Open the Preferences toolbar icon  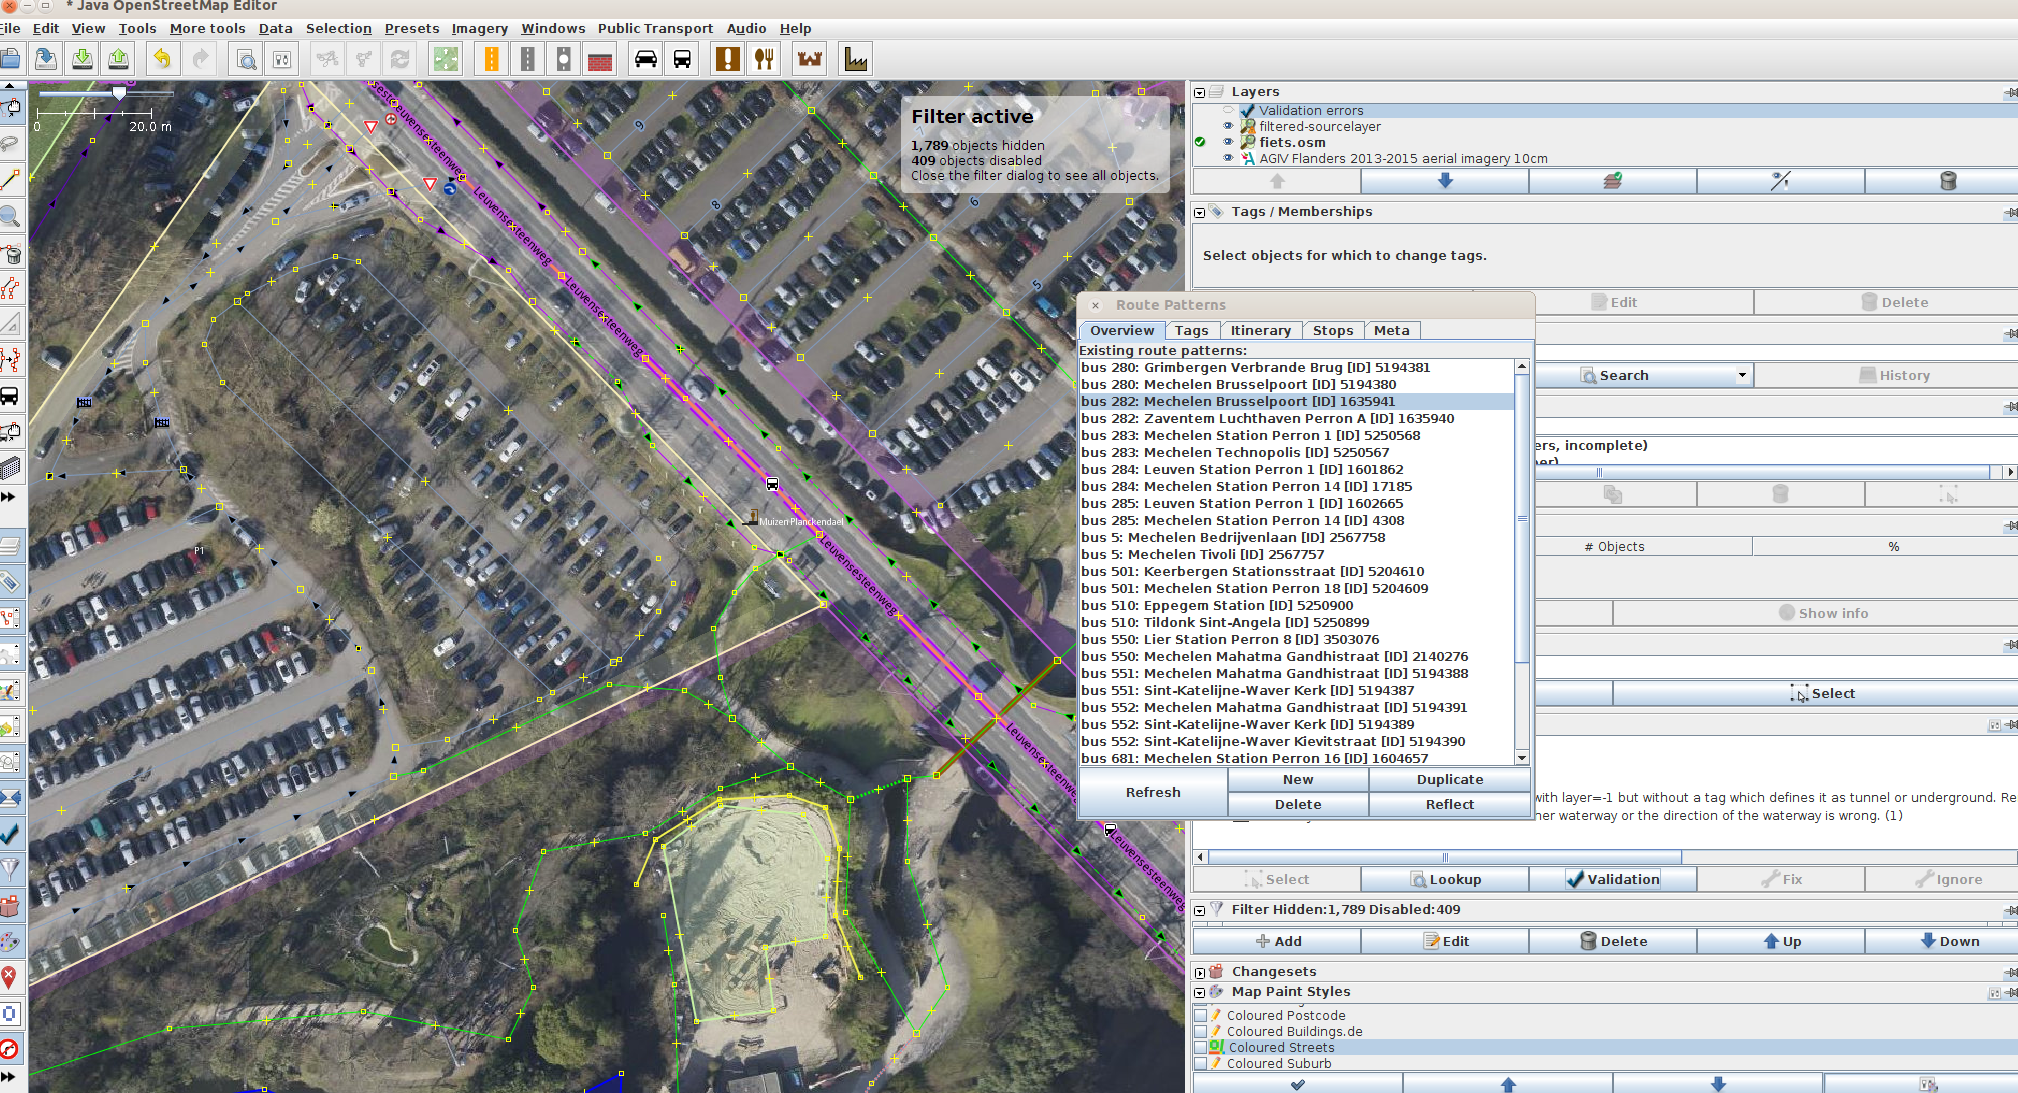point(282,59)
